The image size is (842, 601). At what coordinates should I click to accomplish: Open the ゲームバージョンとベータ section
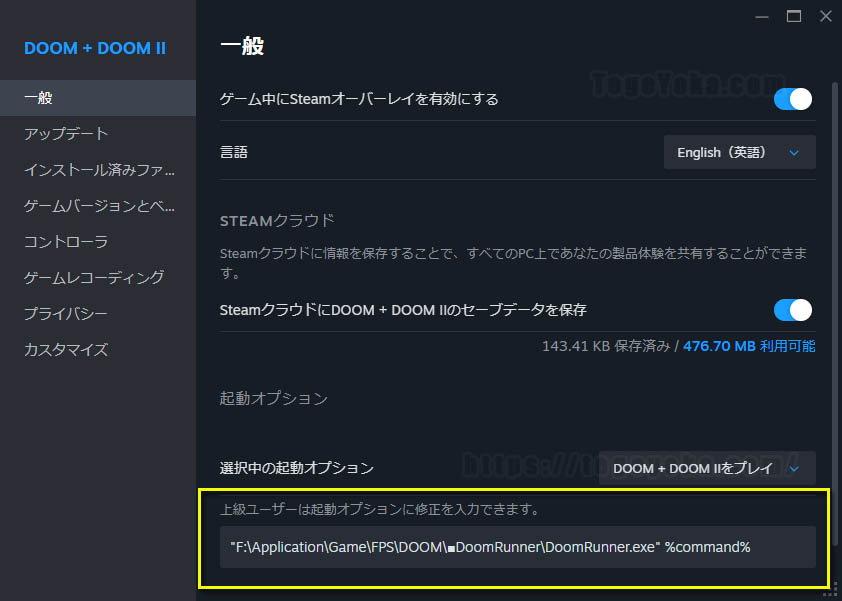point(80,205)
